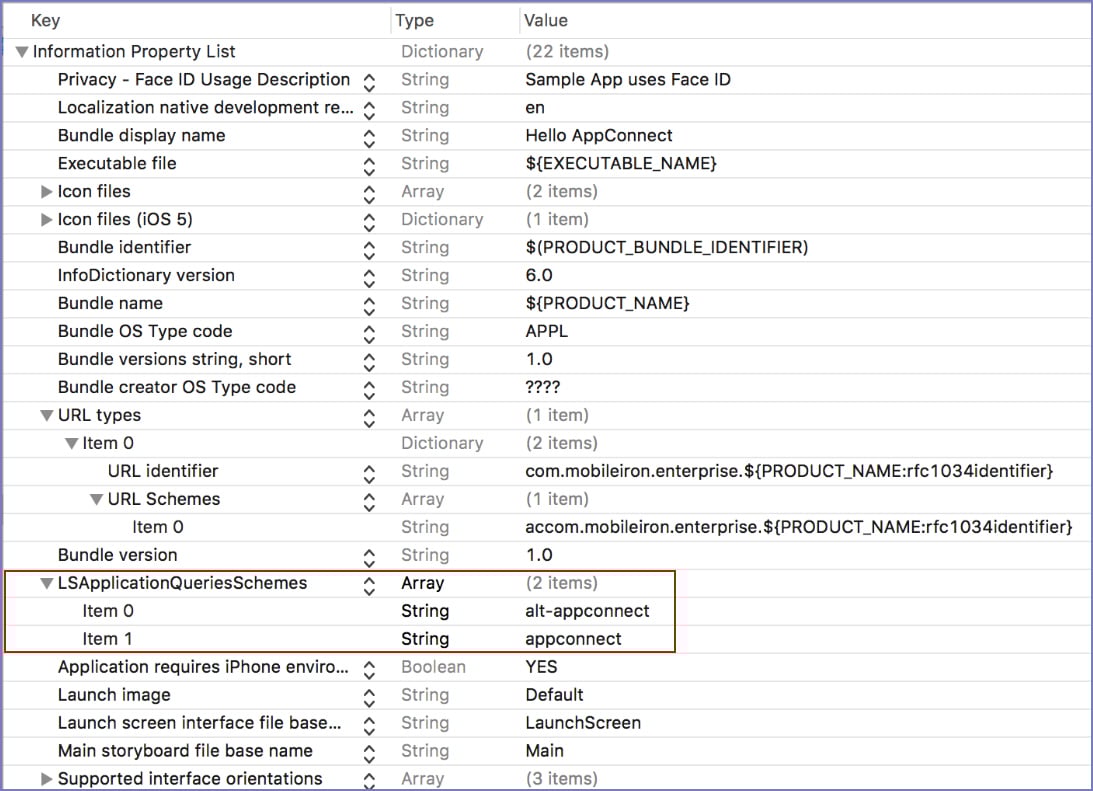Select the Main storyboard file base name row
Viewport: 1093px width, 791px height.
coord(185,751)
